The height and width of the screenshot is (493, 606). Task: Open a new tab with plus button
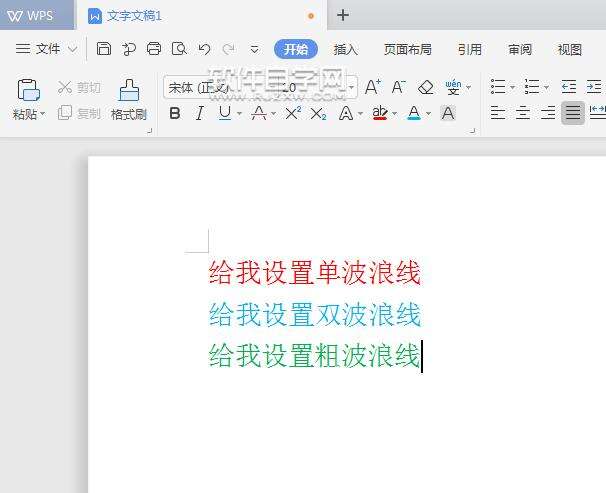click(x=343, y=15)
